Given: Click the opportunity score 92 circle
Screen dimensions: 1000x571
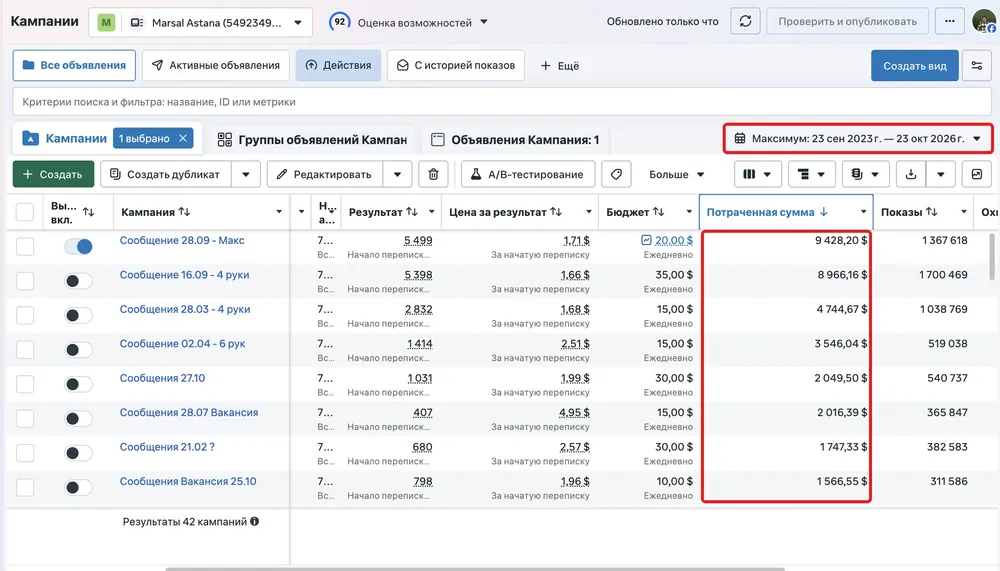Looking at the screenshot, I should click(340, 22).
